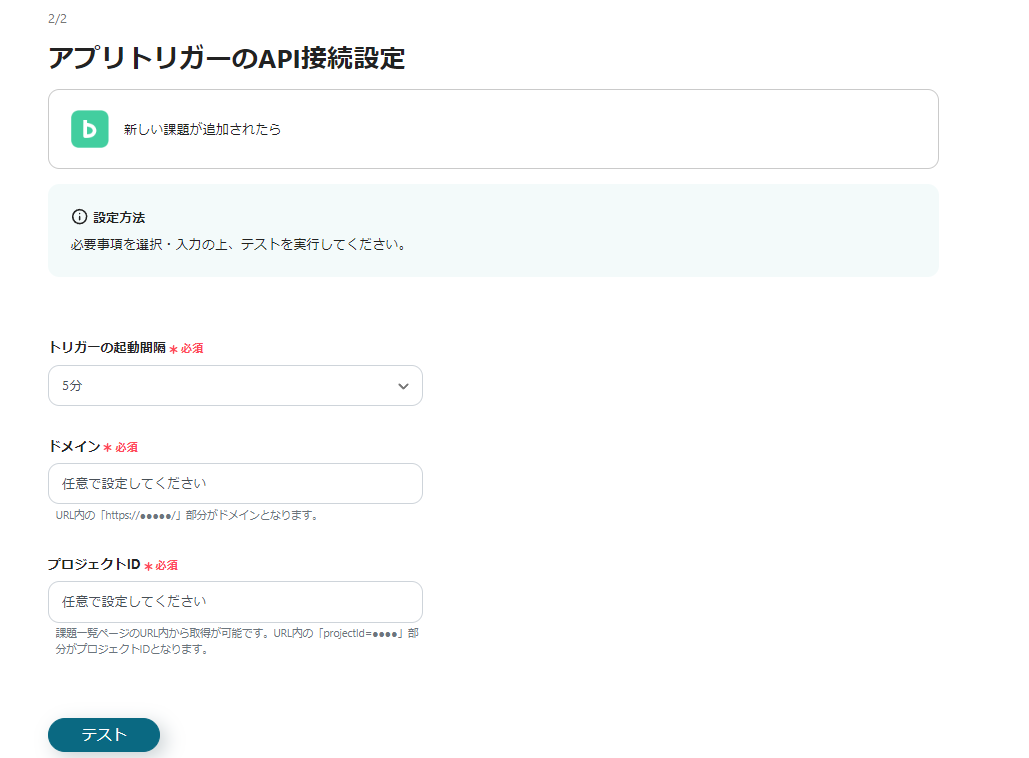
Task: Click the instruction text about running the test
Action: click(x=240, y=244)
